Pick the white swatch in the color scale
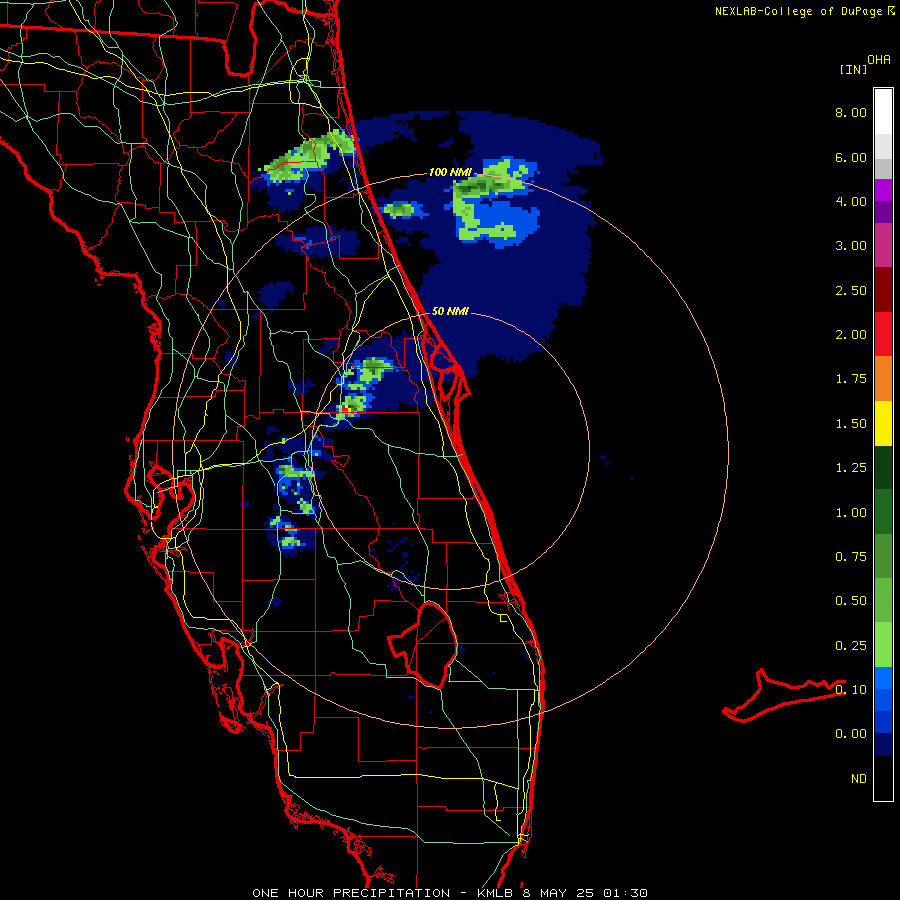 [883, 111]
